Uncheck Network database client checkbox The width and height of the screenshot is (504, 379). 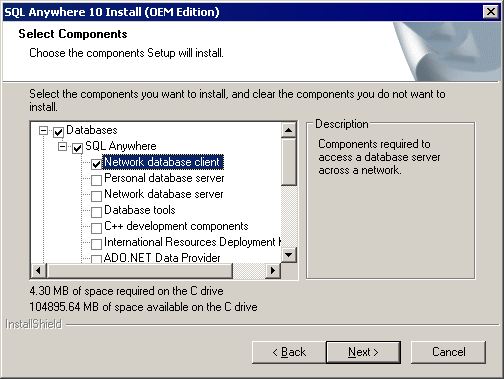[x=96, y=164]
